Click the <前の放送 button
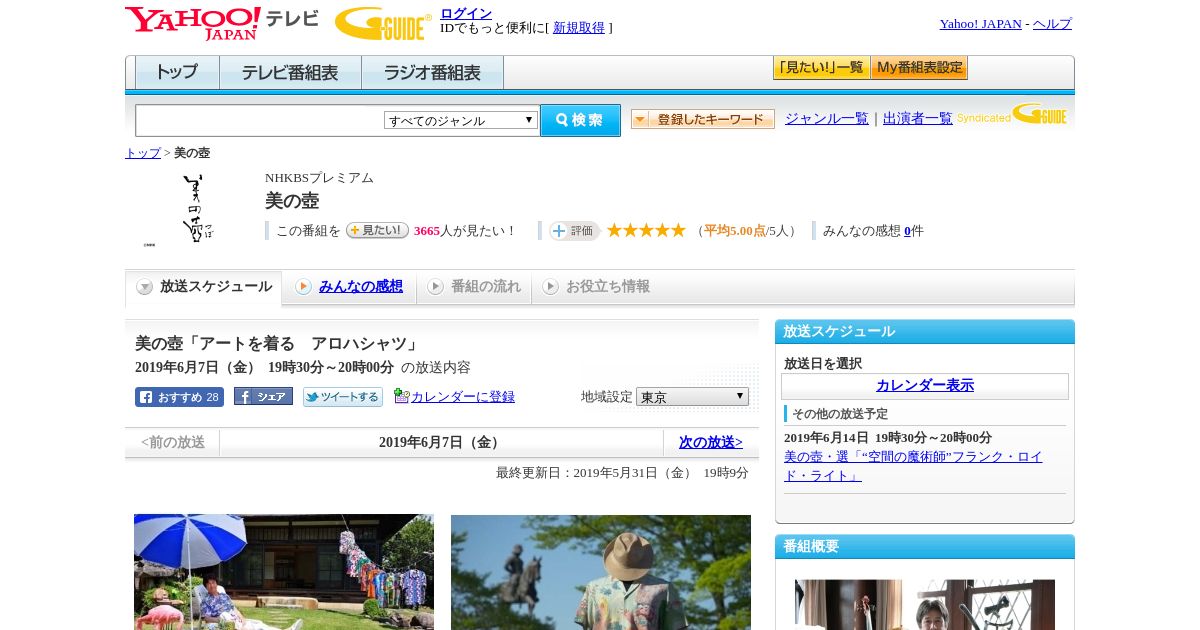Image resolution: width=1200 pixels, height=630 pixels. tap(173, 442)
